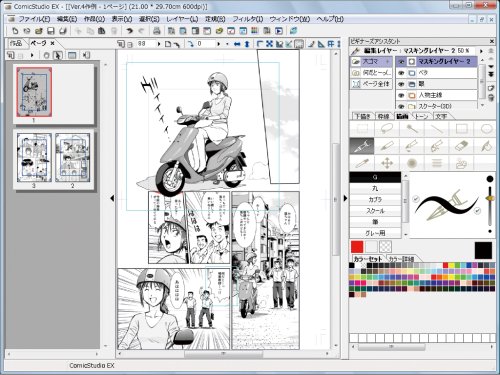The height and width of the screenshot is (375, 500).
Task: Choose the lasso selection tool
Action: point(387,129)
